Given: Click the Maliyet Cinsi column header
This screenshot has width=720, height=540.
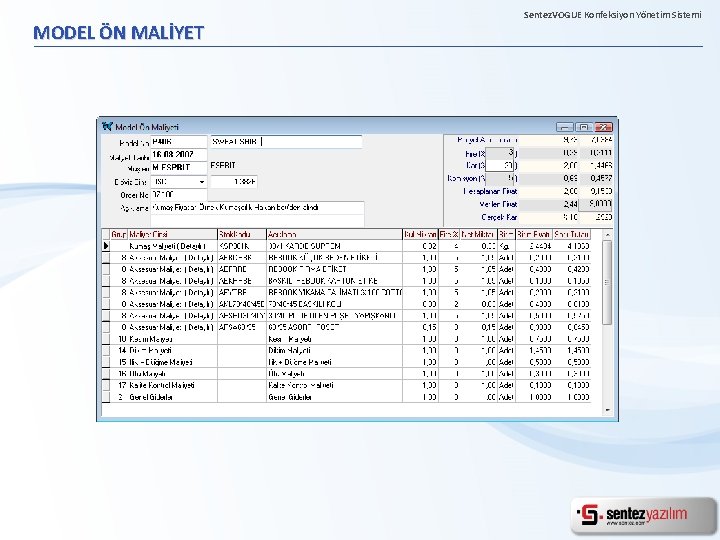Looking at the screenshot, I should [172, 234].
